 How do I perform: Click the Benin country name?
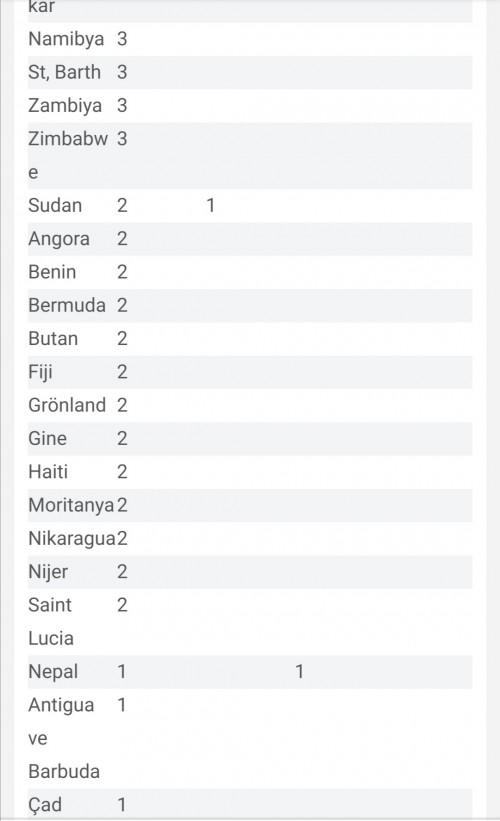click(x=52, y=272)
